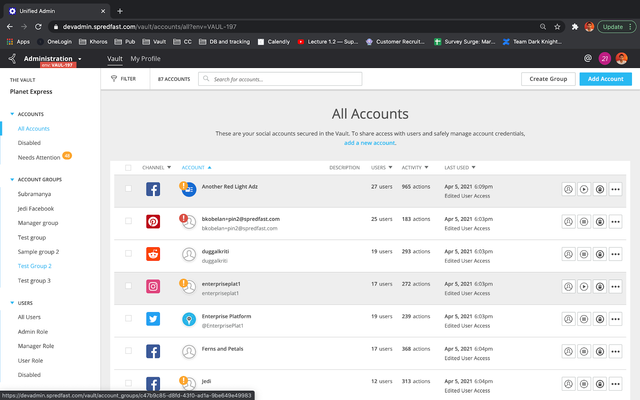Click Reddit channel icon of duggalkriti
The width and height of the screenshot is (640, 400).
click(153, 254)
